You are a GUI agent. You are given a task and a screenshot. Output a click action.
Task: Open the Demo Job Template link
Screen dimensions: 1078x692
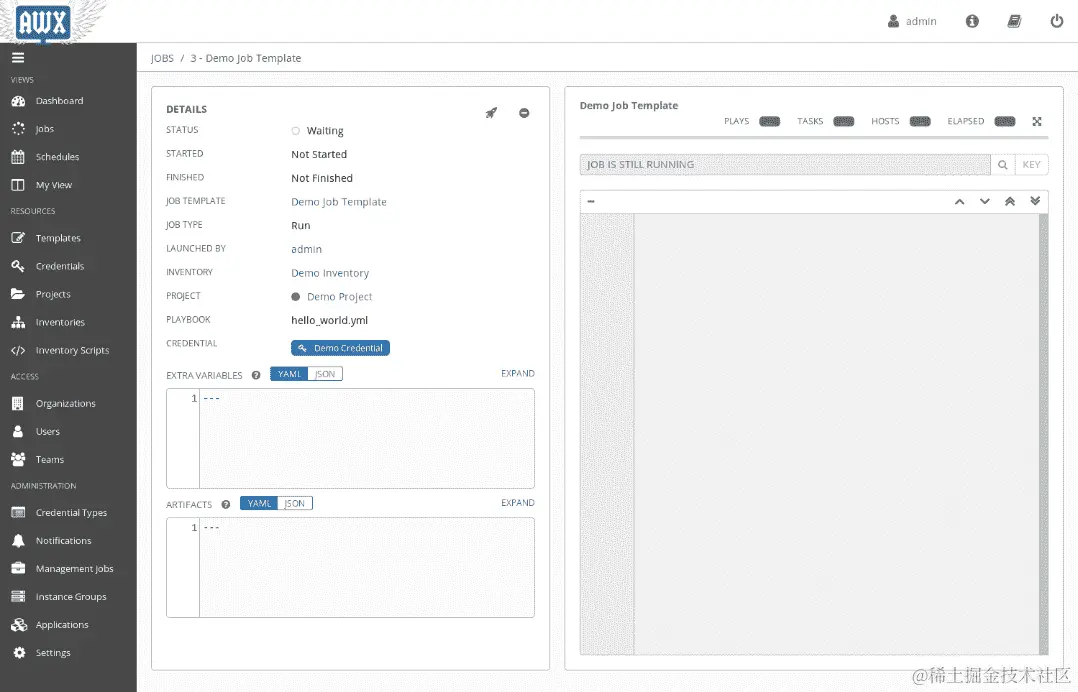338,202
